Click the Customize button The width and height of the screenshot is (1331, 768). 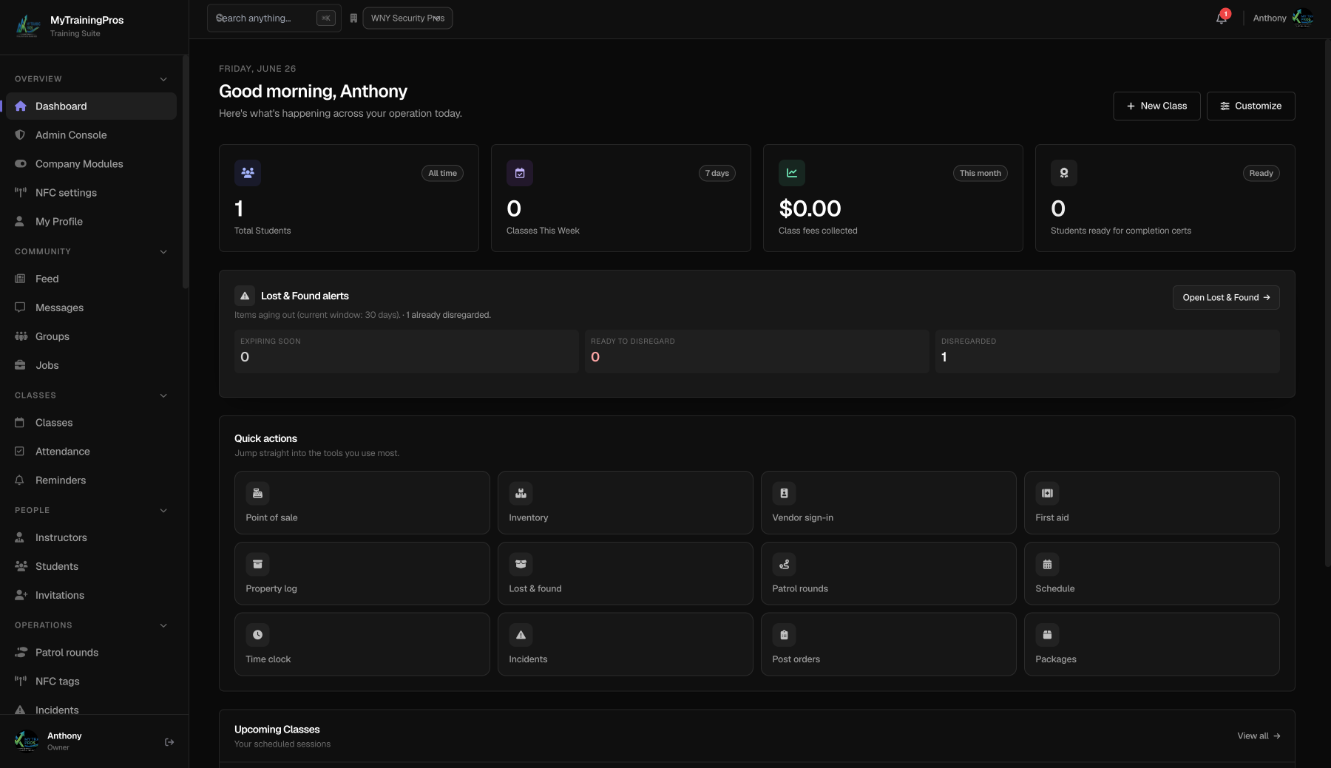[1251, 106]
